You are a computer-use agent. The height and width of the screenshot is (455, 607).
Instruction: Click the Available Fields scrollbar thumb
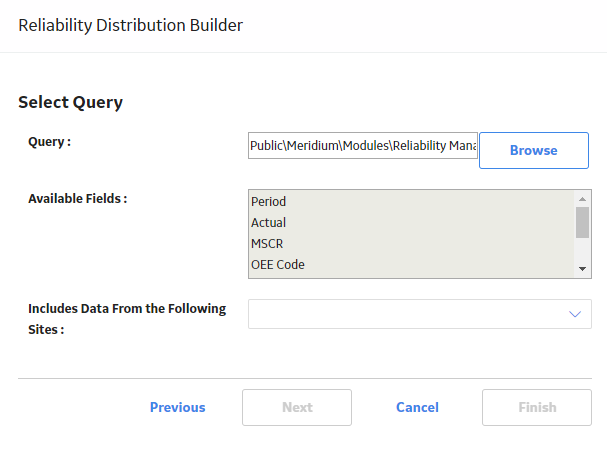coord(582,222)
